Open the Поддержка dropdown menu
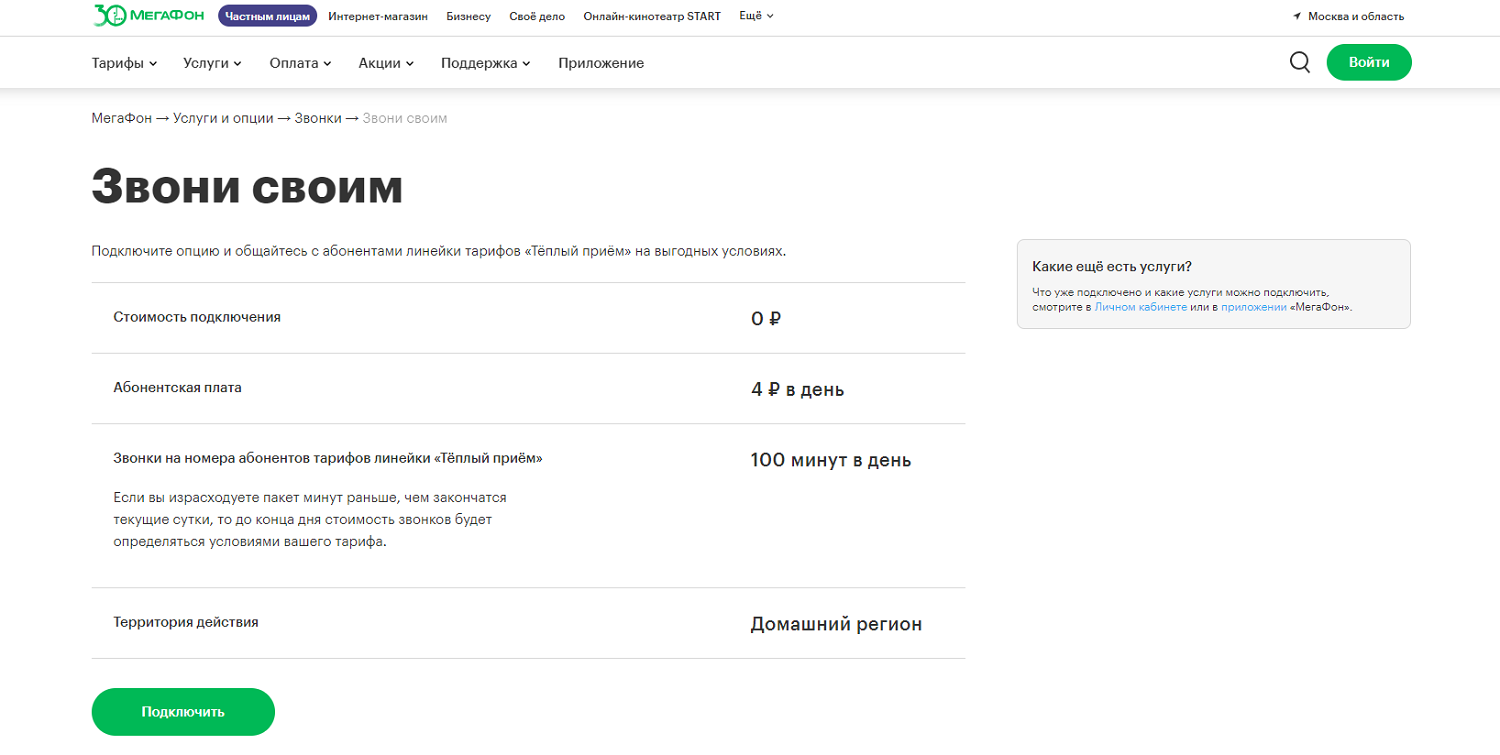This screenshot has width=1500, height=755. pos(485,63)
